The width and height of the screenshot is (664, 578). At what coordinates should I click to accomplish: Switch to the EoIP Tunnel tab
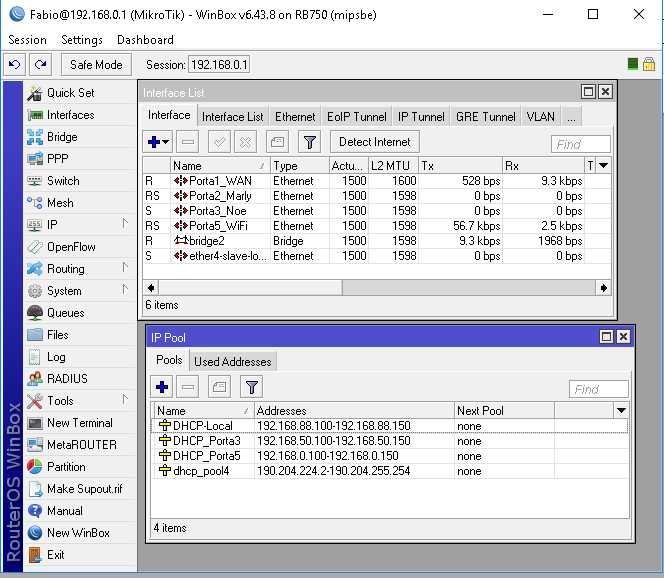(x=357, y=117)
